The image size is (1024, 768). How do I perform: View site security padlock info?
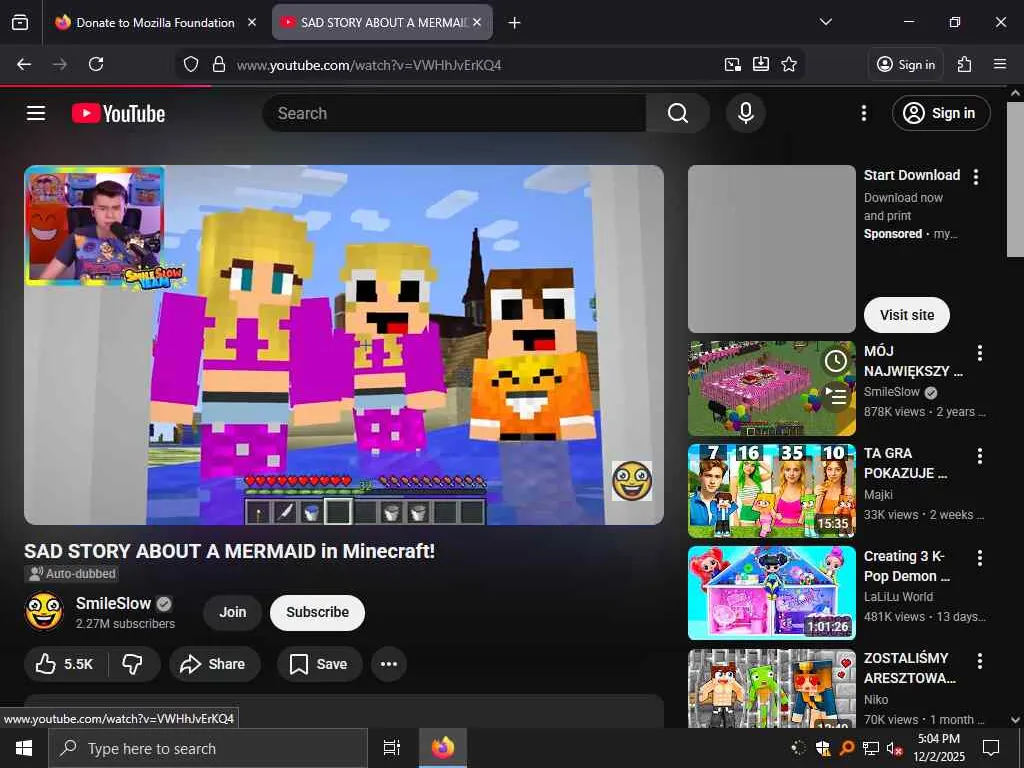click(x=219, y=64)
